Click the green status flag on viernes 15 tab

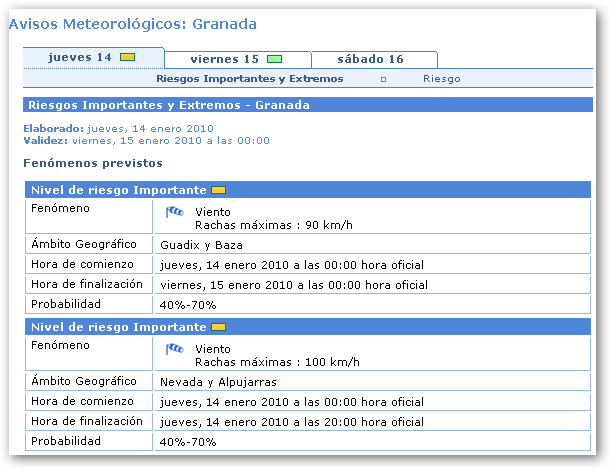click(x=275, y=59)
